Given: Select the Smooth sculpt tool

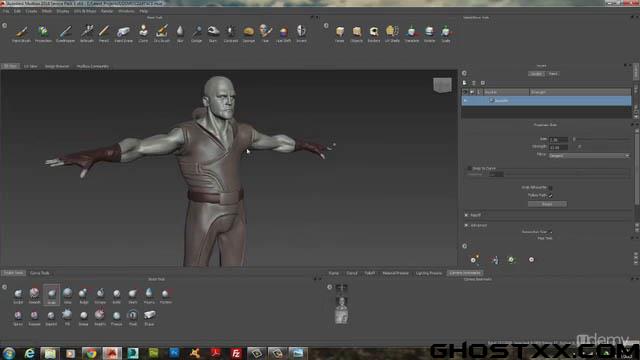Looking at the screenshot, I should pos(34,295).
